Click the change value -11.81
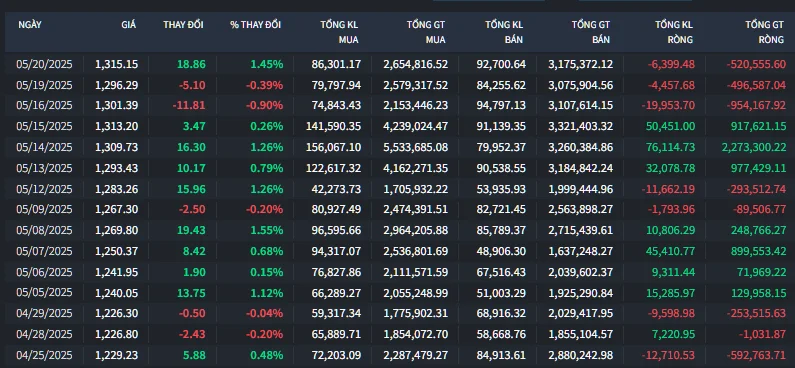795x368 pixels. [x=189, y=105]
